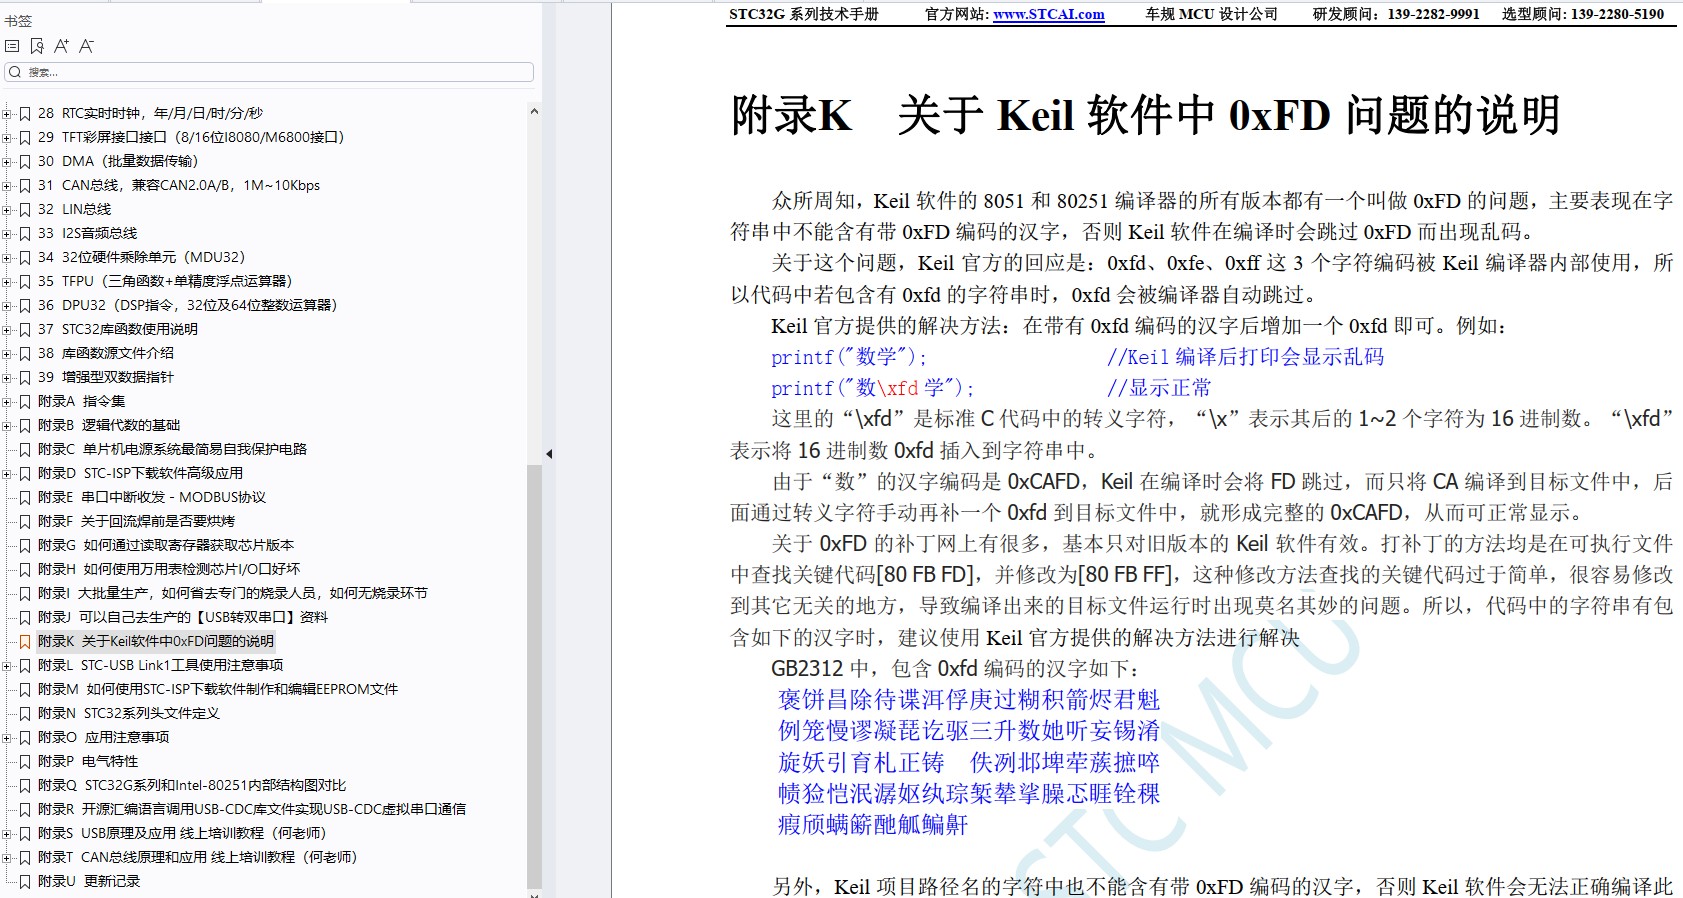Click code line printf("数\xfd学");
This screenshot has width=1683, height=898.
872,388
